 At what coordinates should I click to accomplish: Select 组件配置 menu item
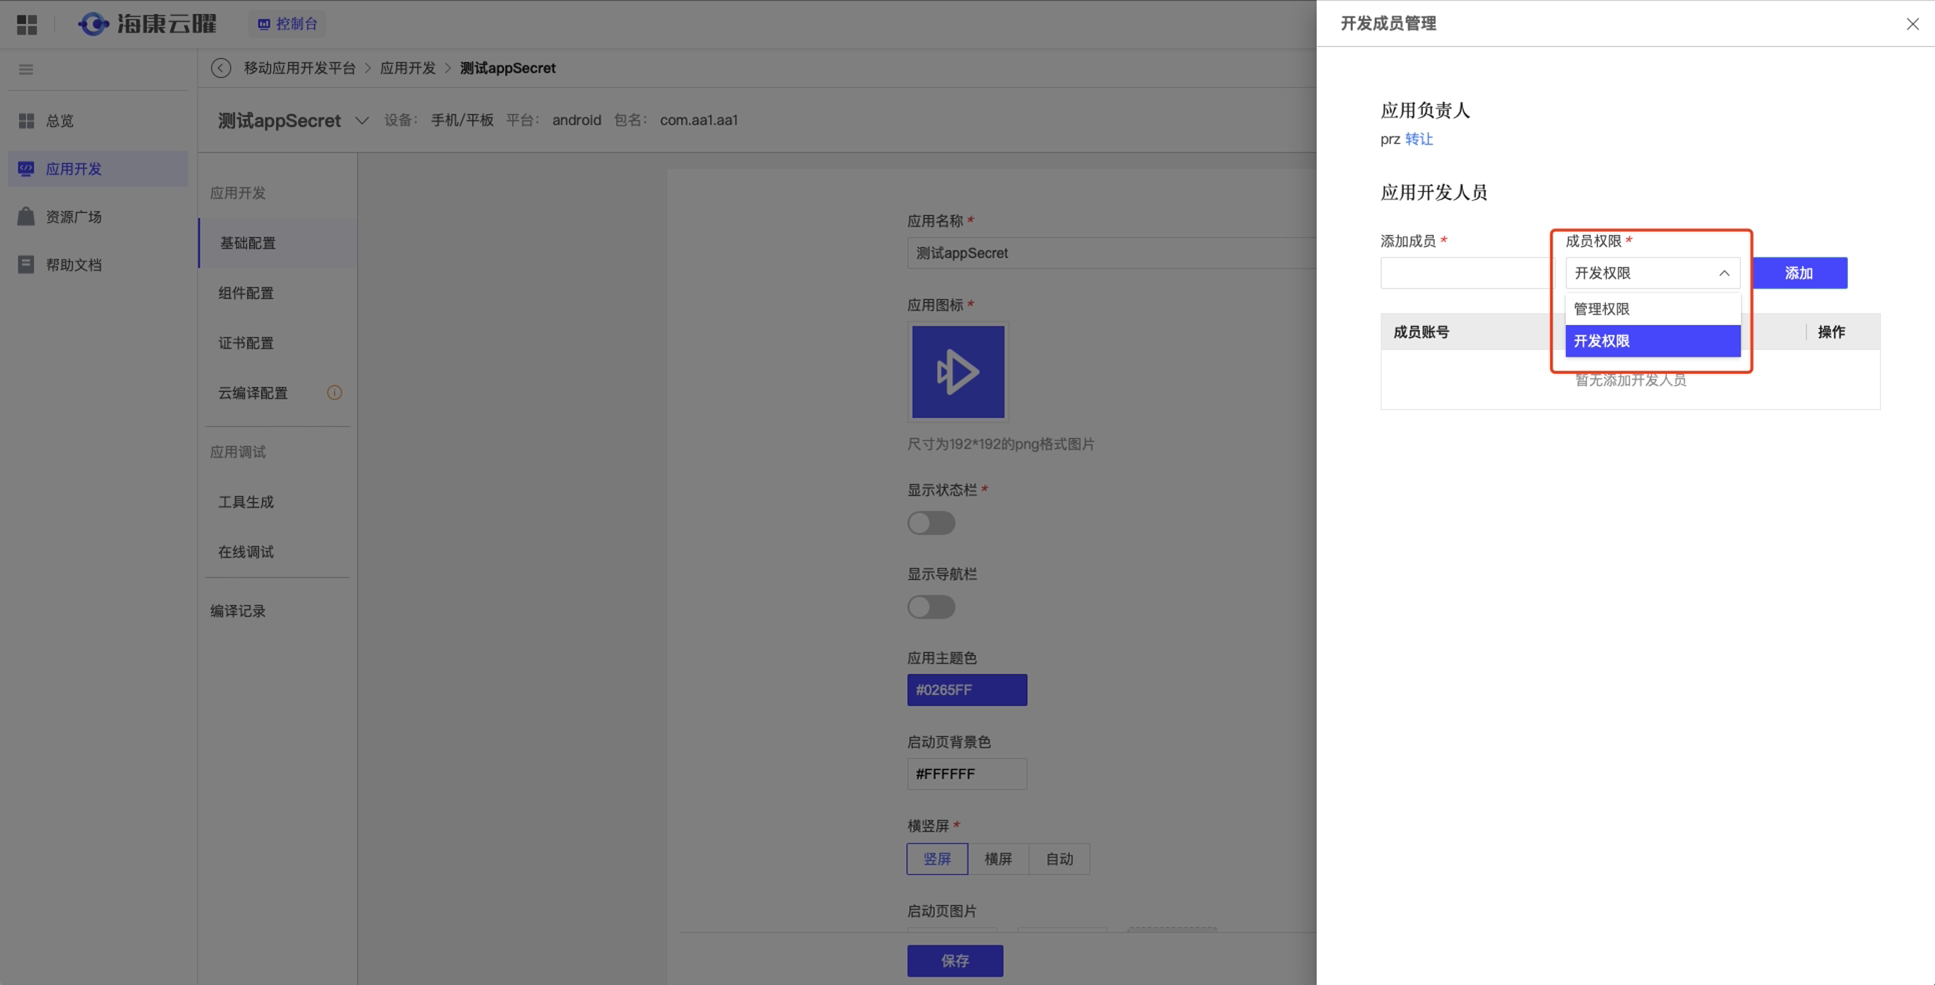(278, 293)
